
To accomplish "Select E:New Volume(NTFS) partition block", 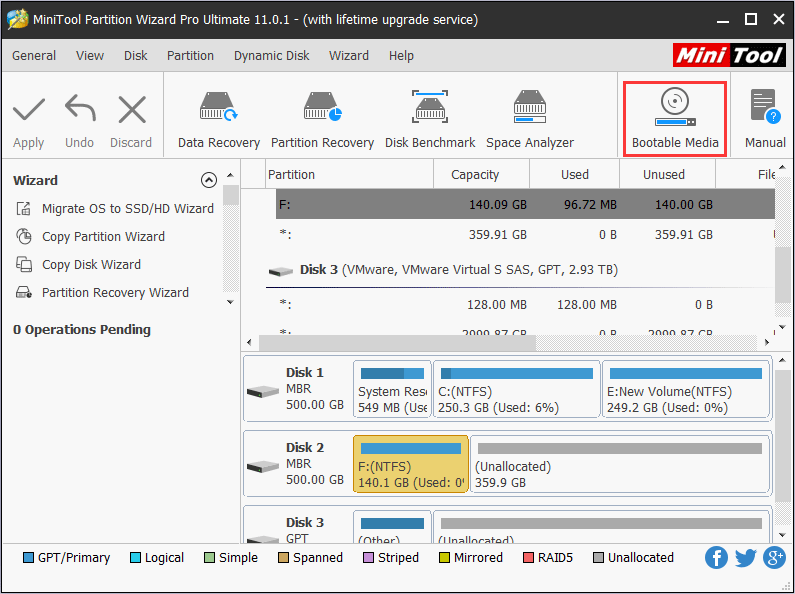I will (686, 389).
